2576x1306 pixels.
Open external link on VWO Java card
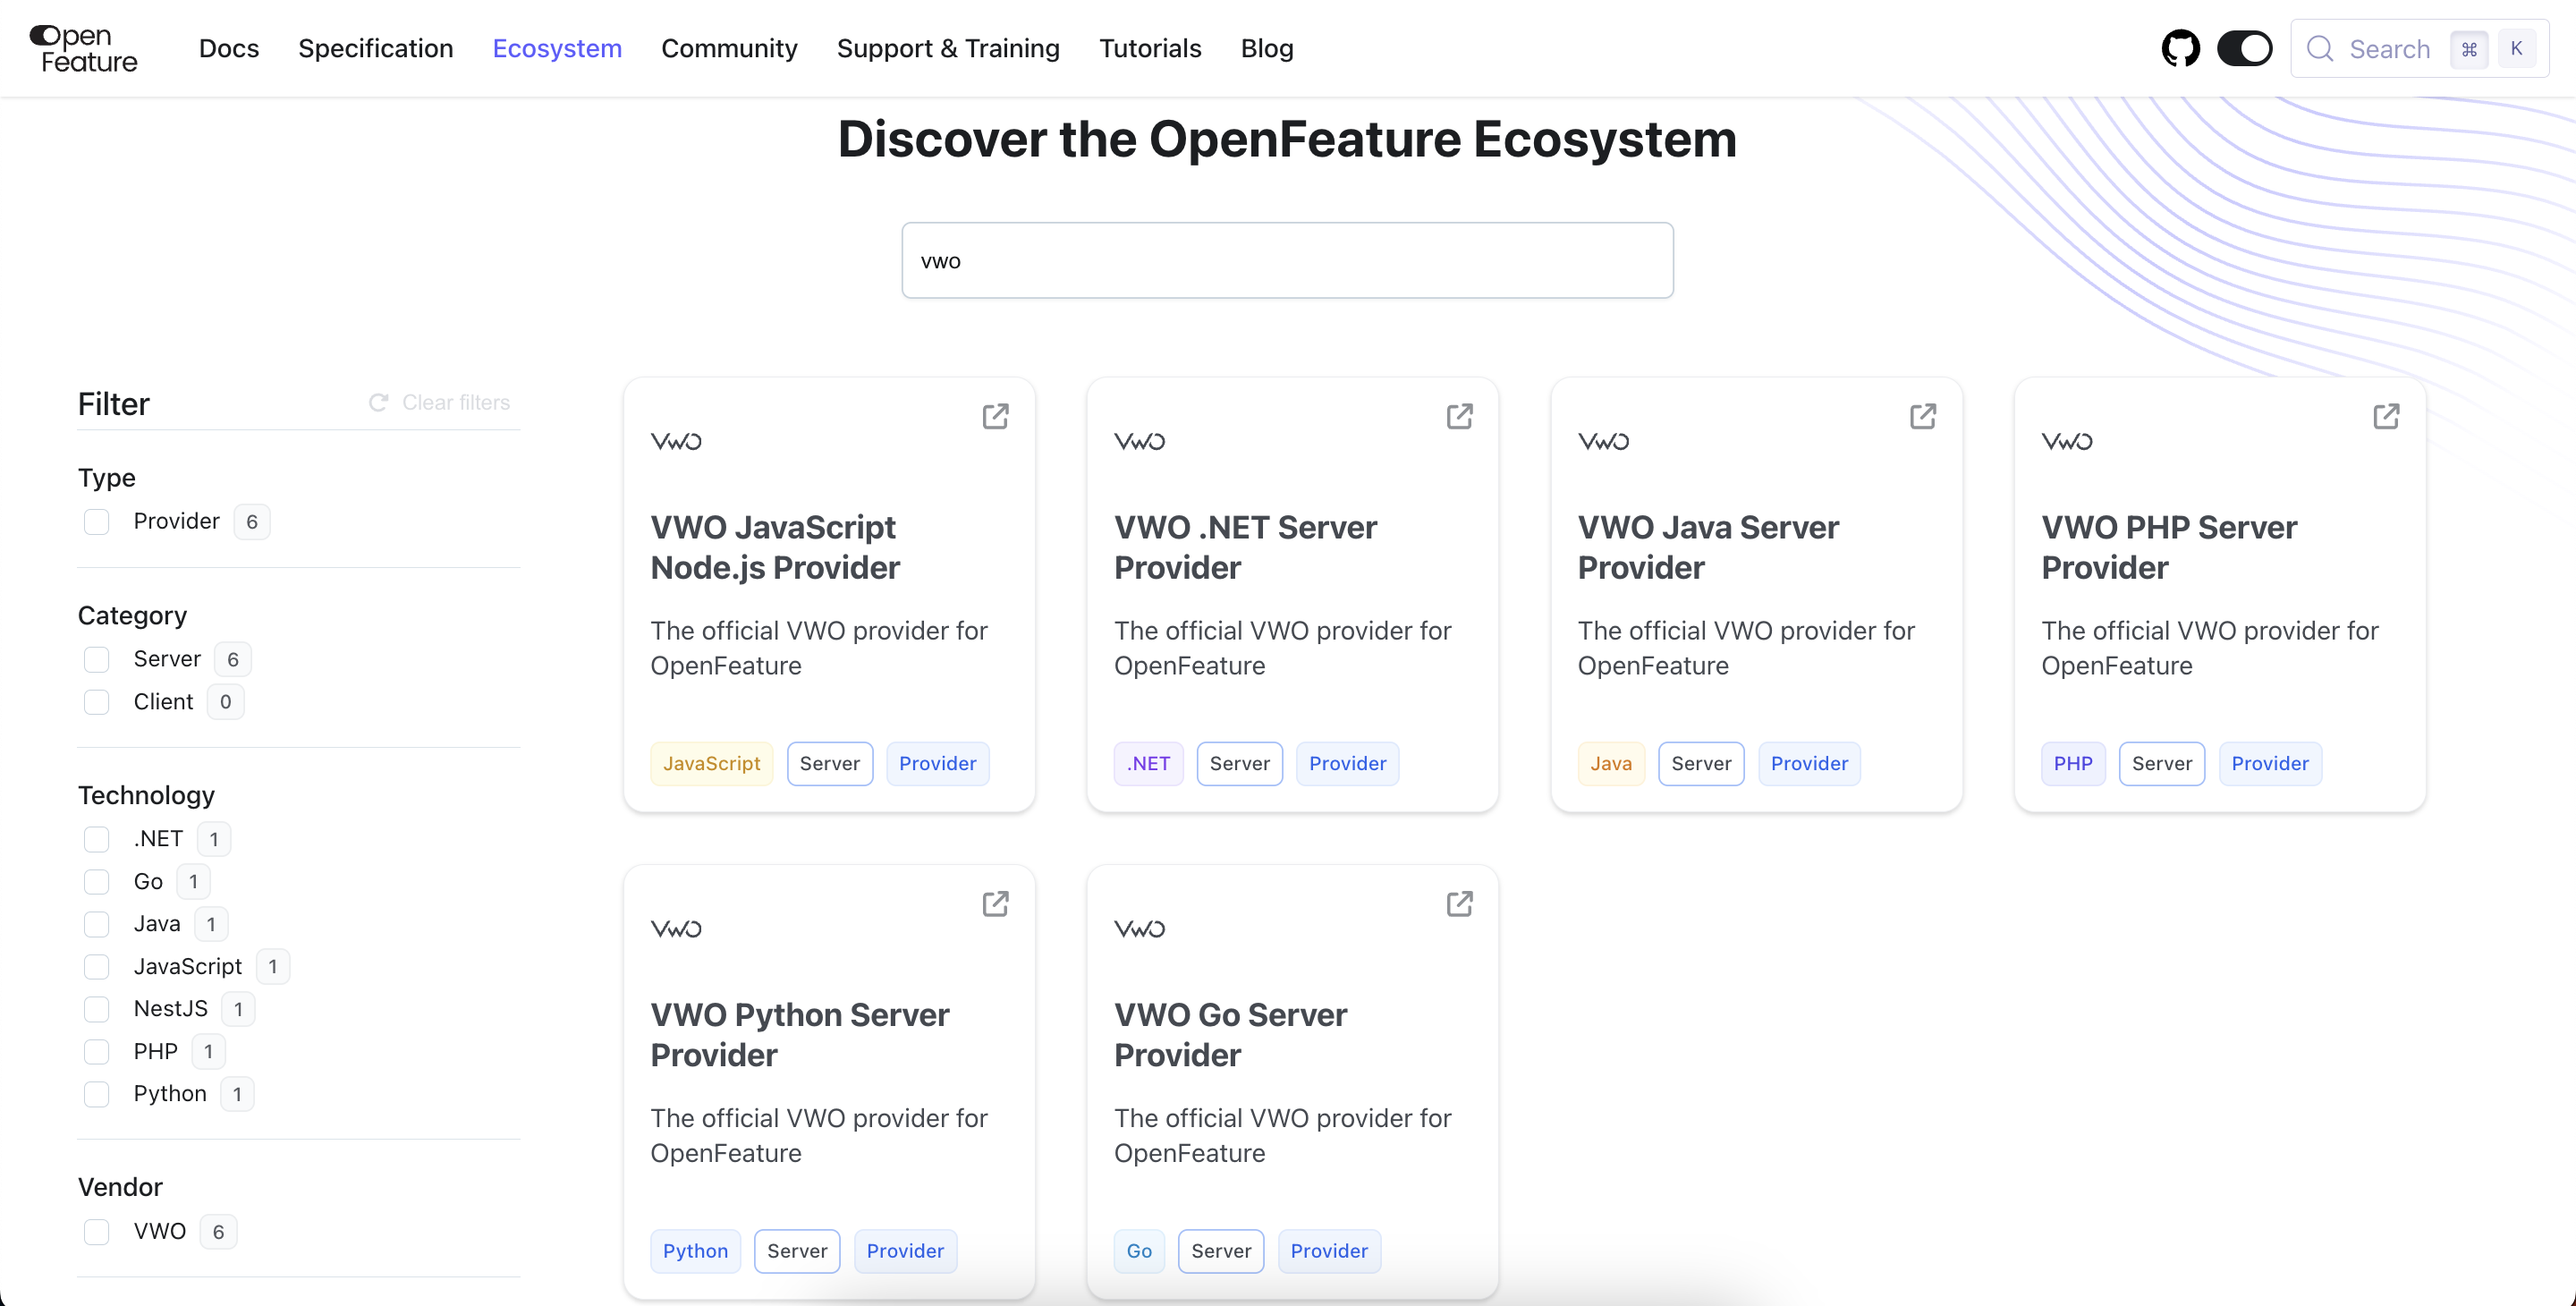(1922, 416)
